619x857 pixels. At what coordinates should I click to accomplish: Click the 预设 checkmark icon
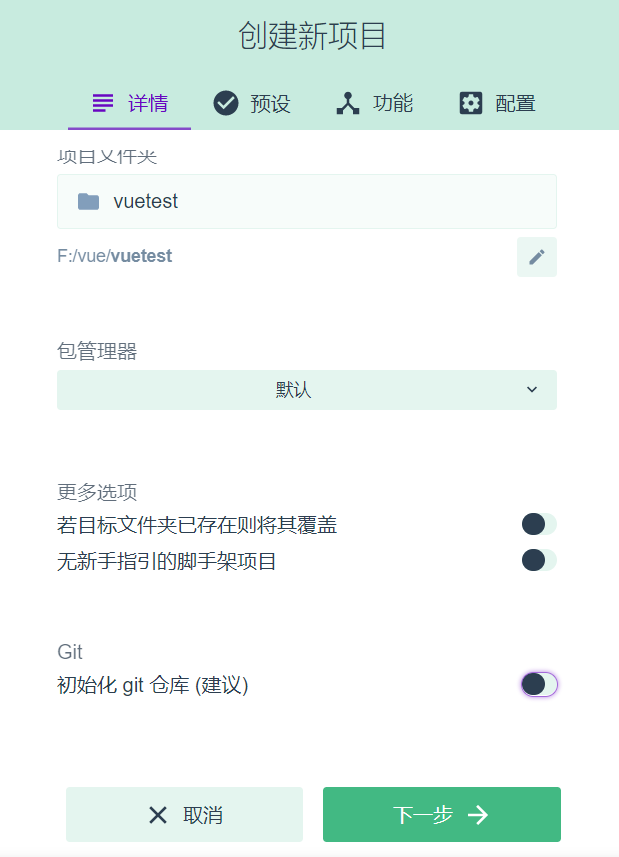click(225, 103)
